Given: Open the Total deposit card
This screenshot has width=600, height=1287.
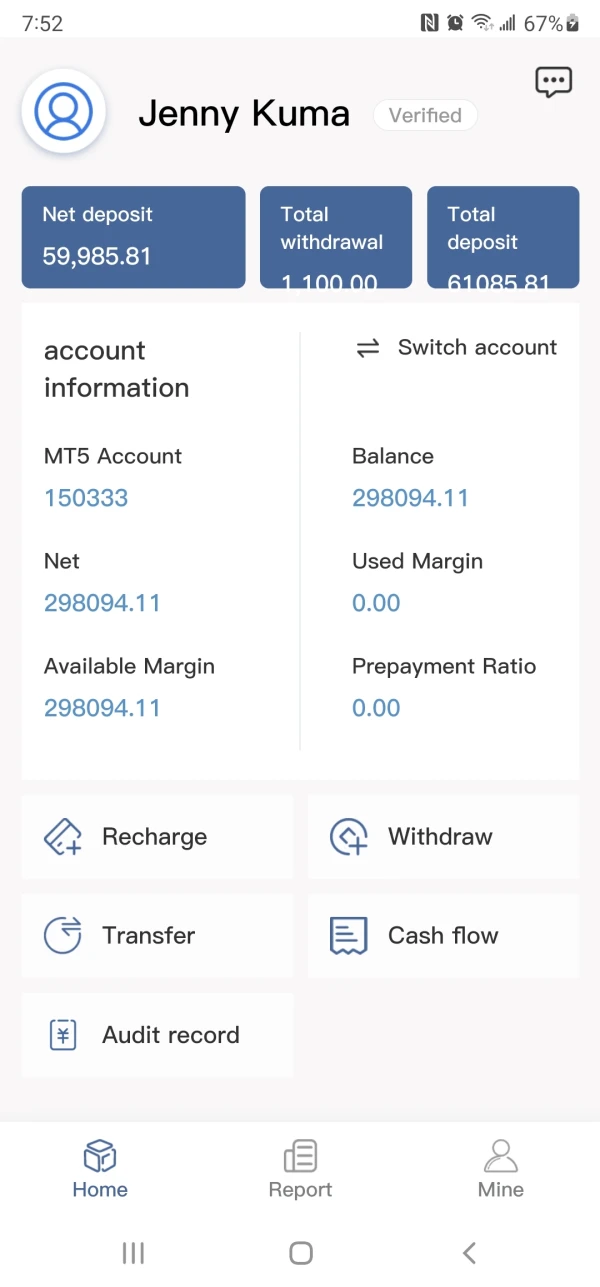Looking at the screenshot, I should point(503,237).
